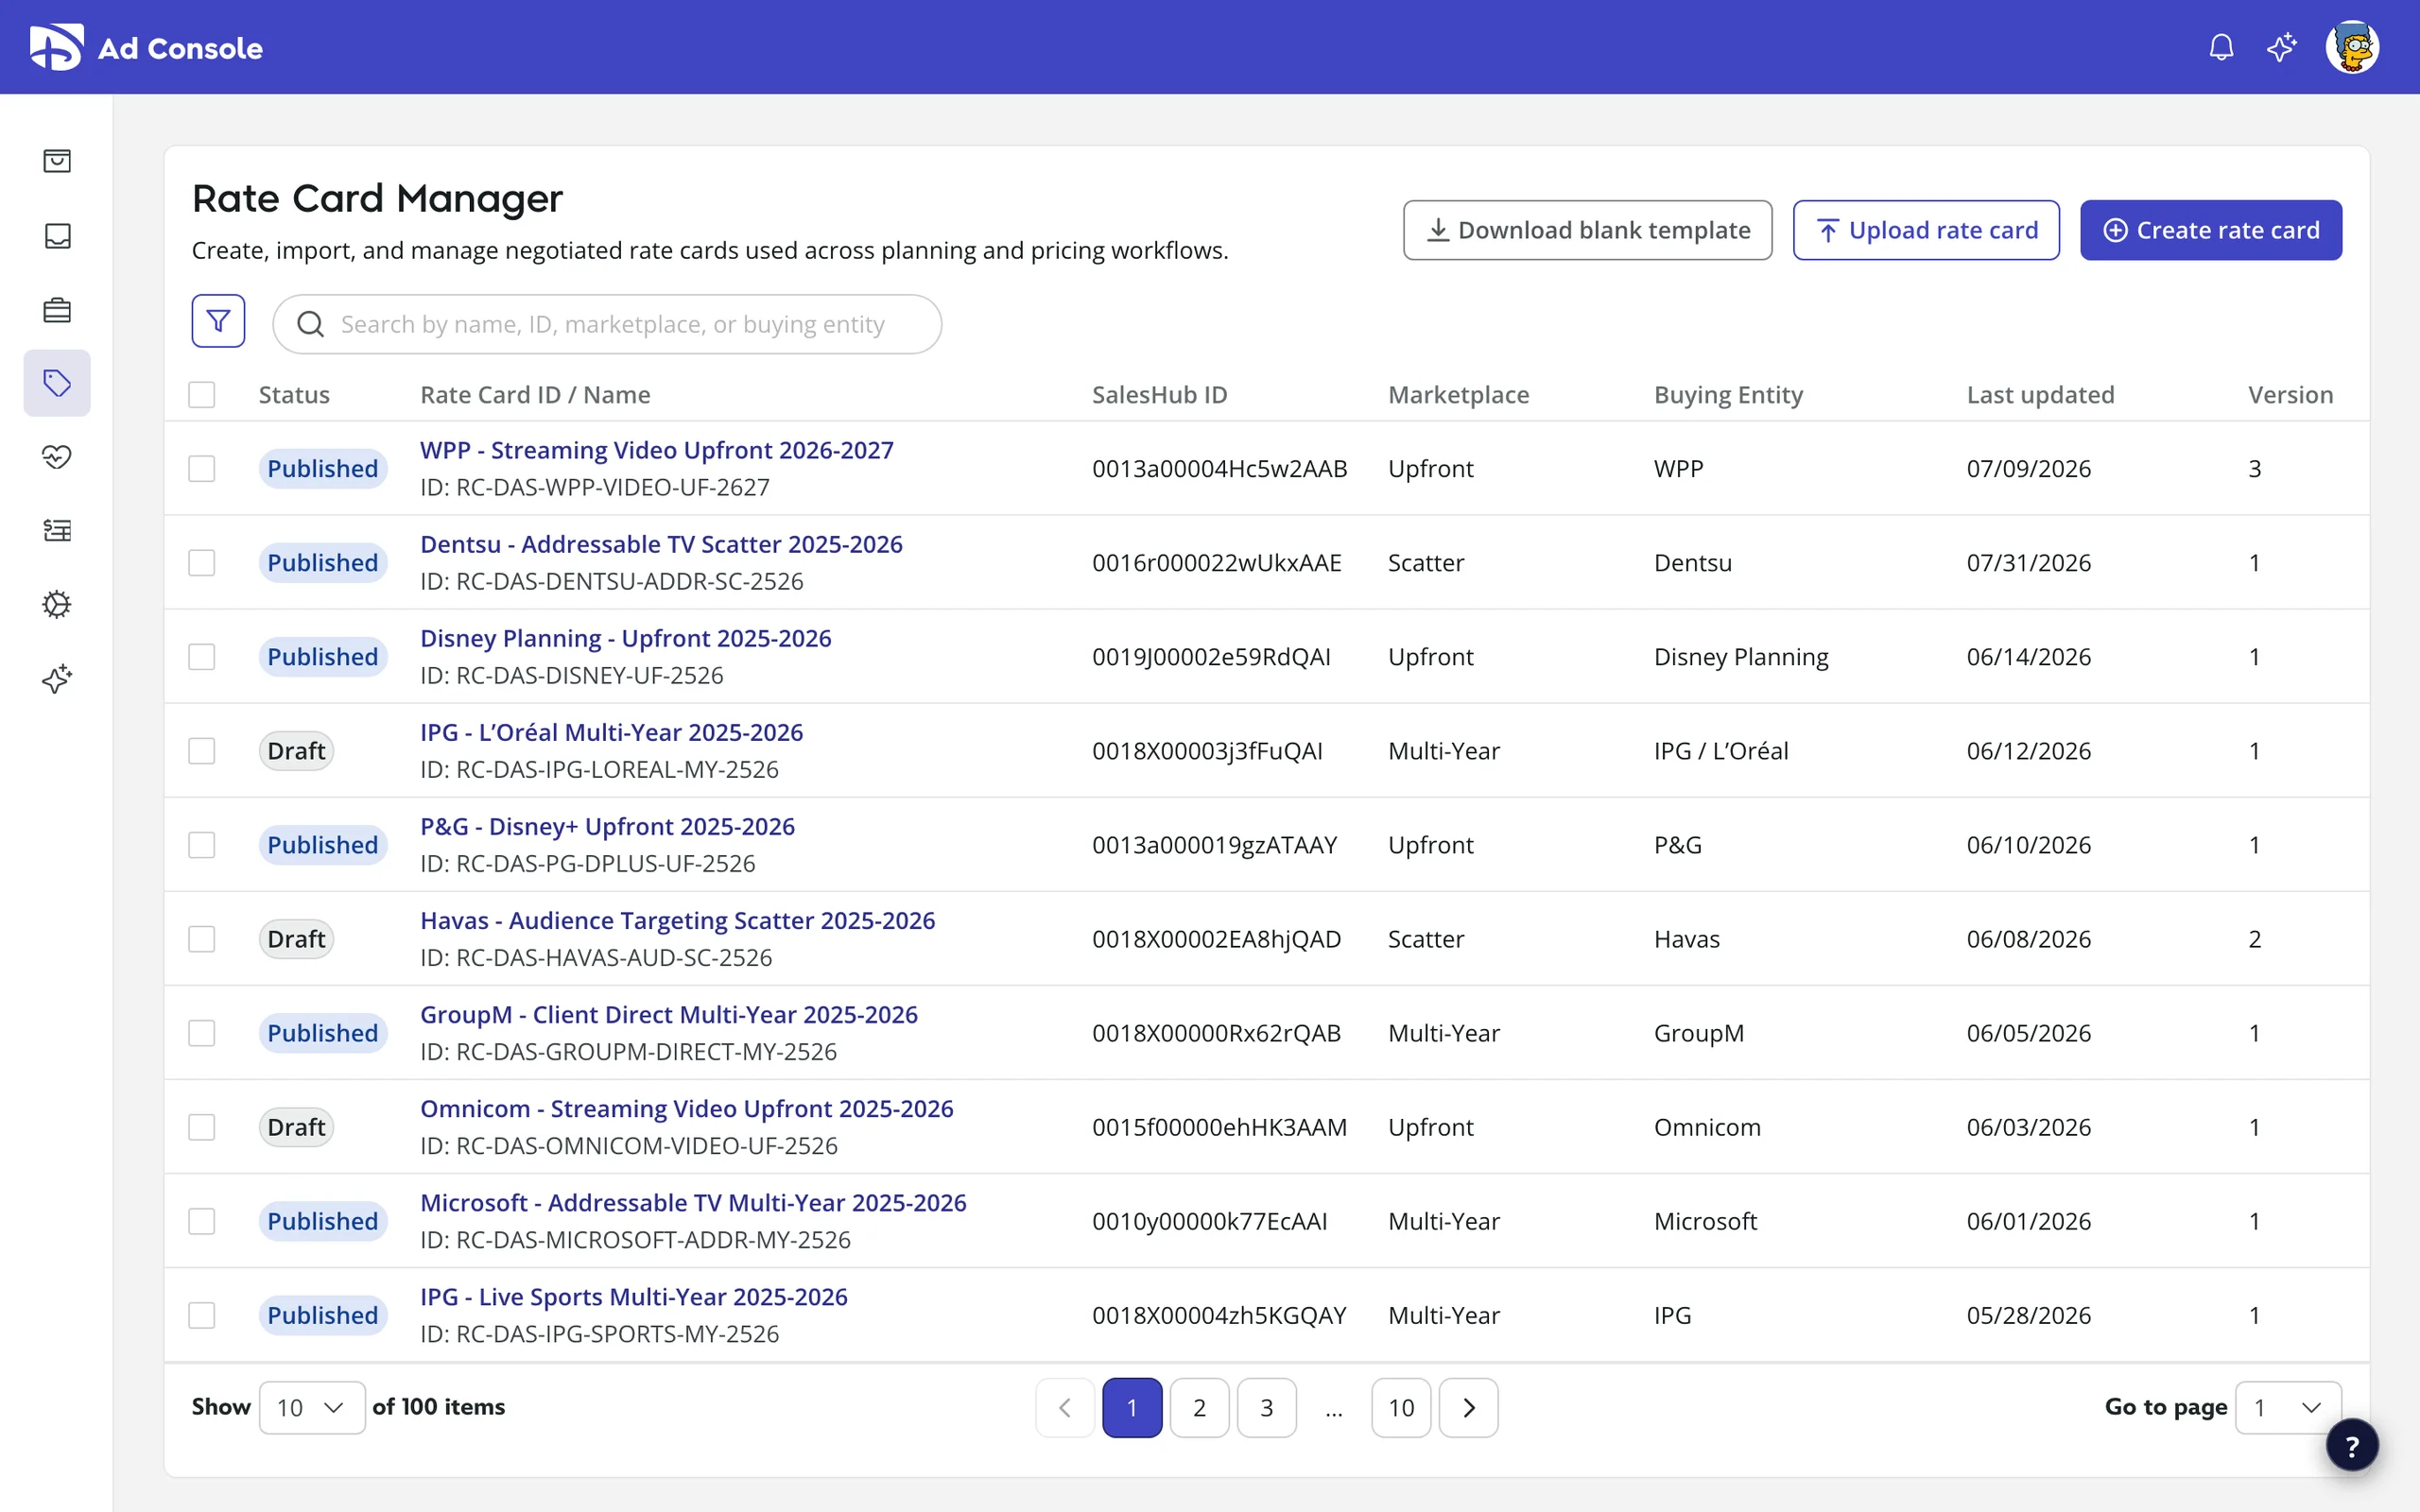Click the Published badge on Microsoft row

pyautogui.click(x=322, y=1221)
